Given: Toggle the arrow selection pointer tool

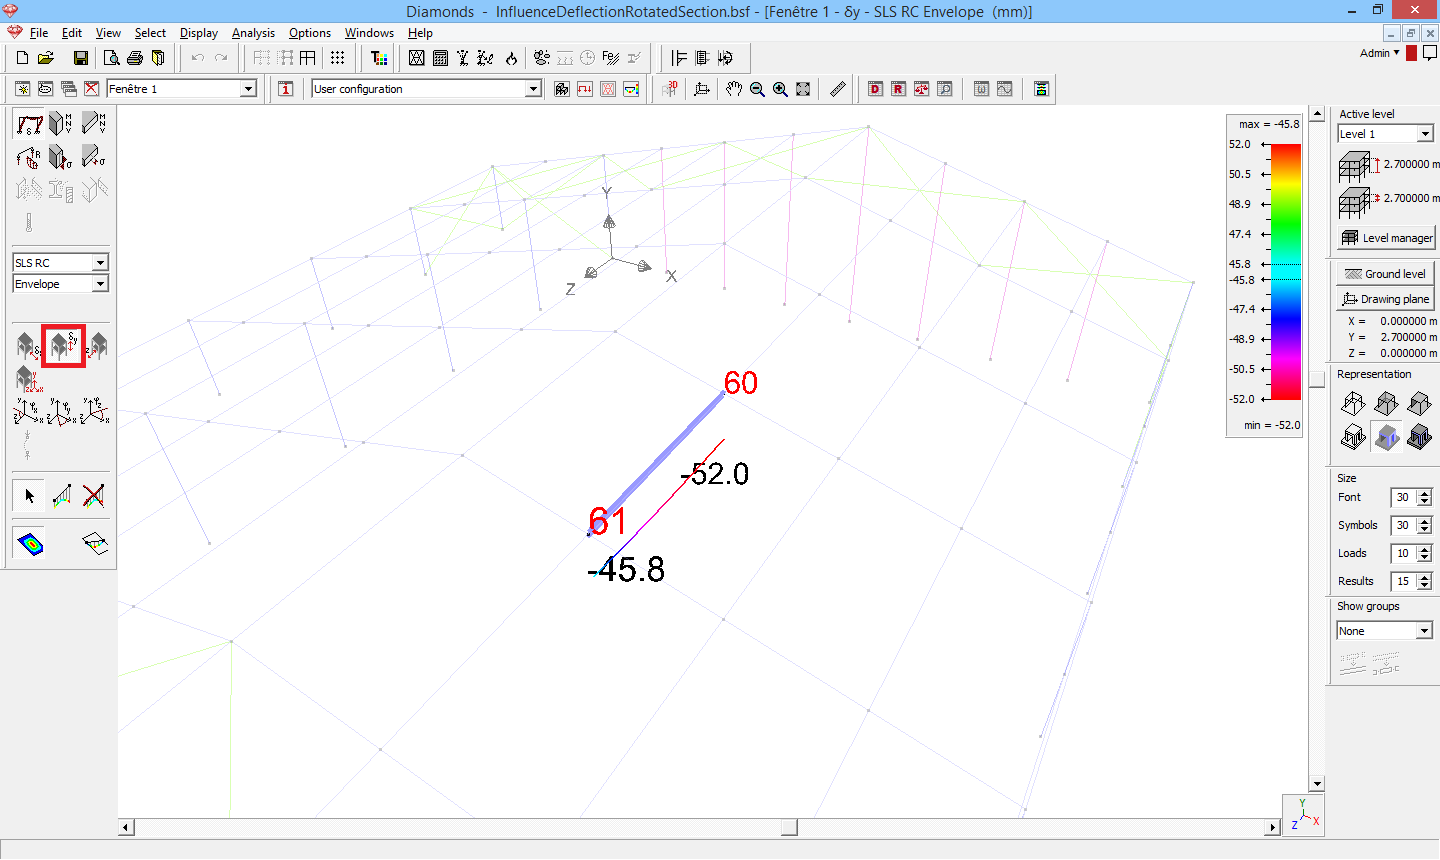Looking at the screenshot, I should (x=29, y=495).
